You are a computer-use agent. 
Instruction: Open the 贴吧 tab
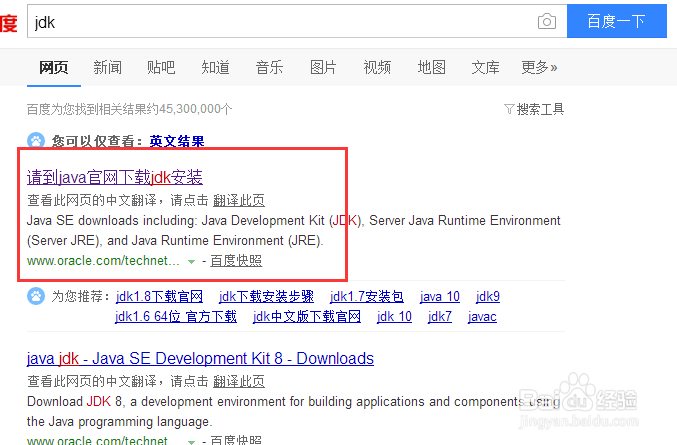[161, 67]
